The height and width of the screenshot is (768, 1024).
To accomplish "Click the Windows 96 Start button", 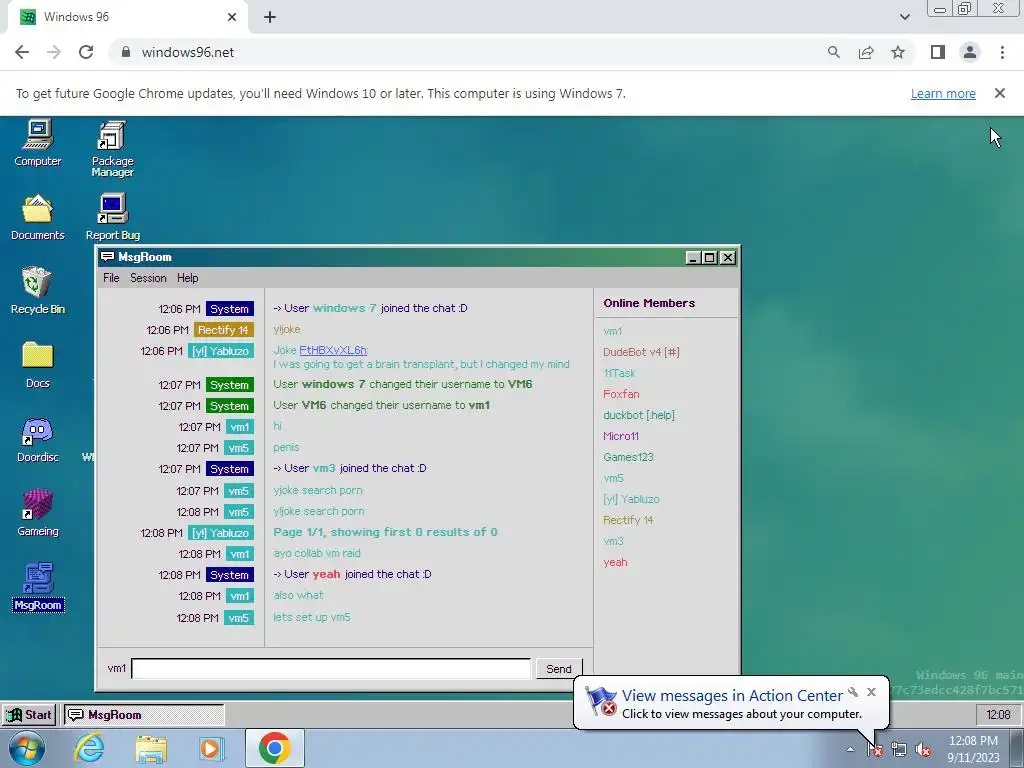I will (x=29, y=714).
